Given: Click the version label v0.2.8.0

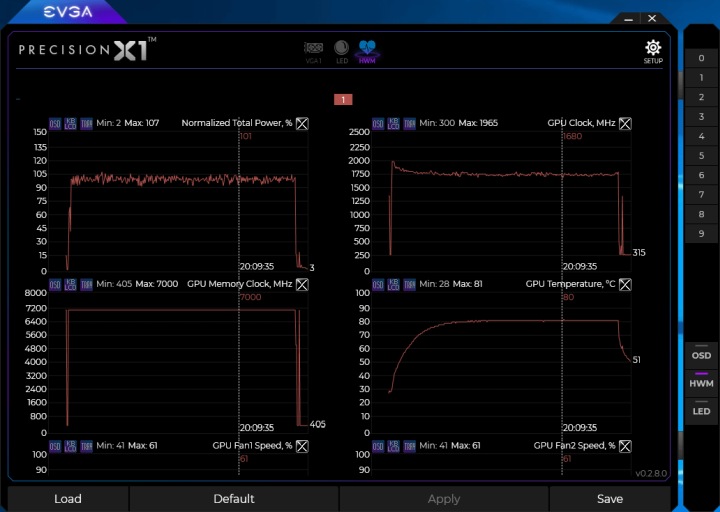Looking at the screenshot, I should (651, 473).
